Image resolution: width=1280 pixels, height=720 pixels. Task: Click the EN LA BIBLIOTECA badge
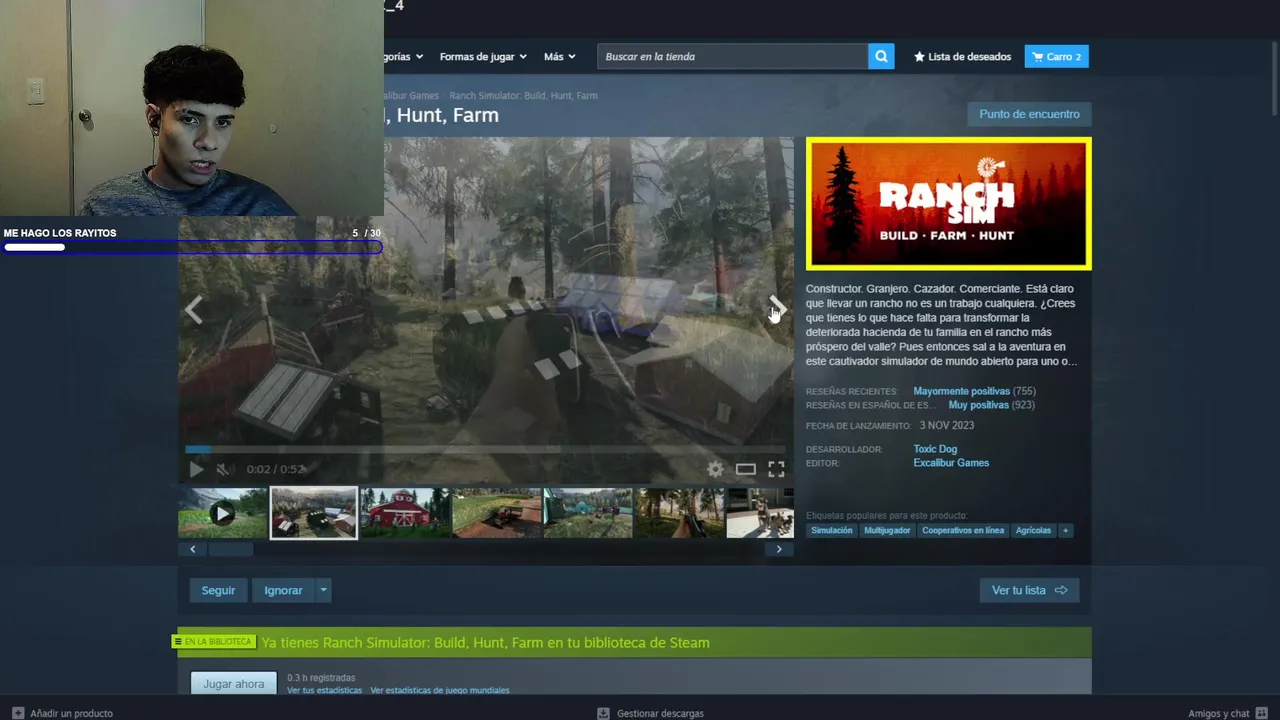coord(213,642)
